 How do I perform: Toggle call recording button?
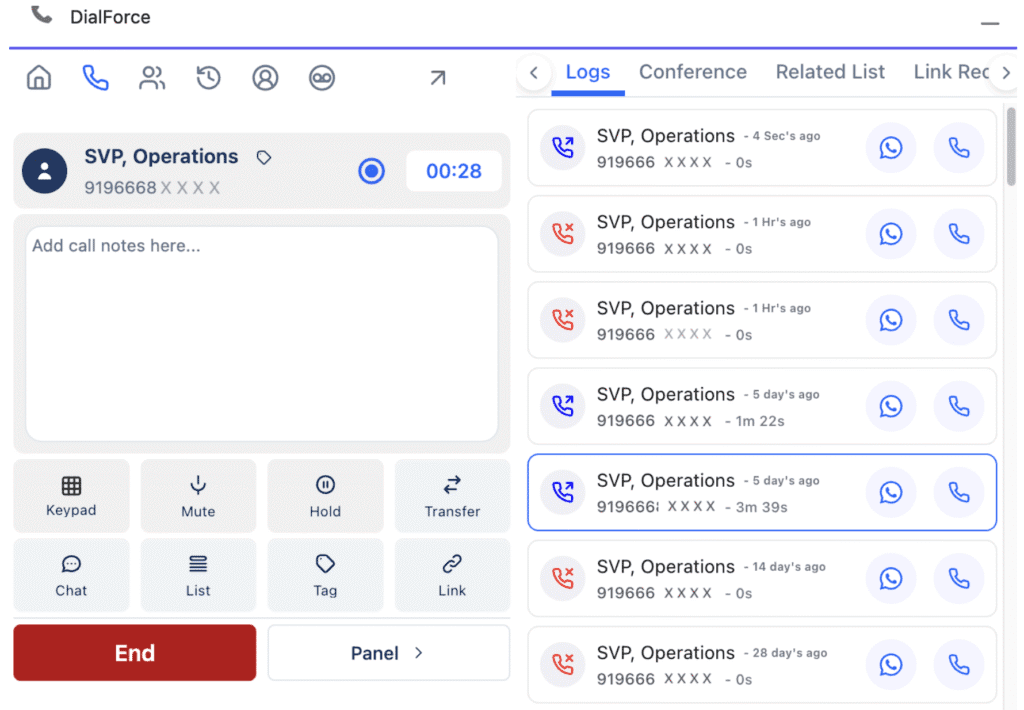371,171
